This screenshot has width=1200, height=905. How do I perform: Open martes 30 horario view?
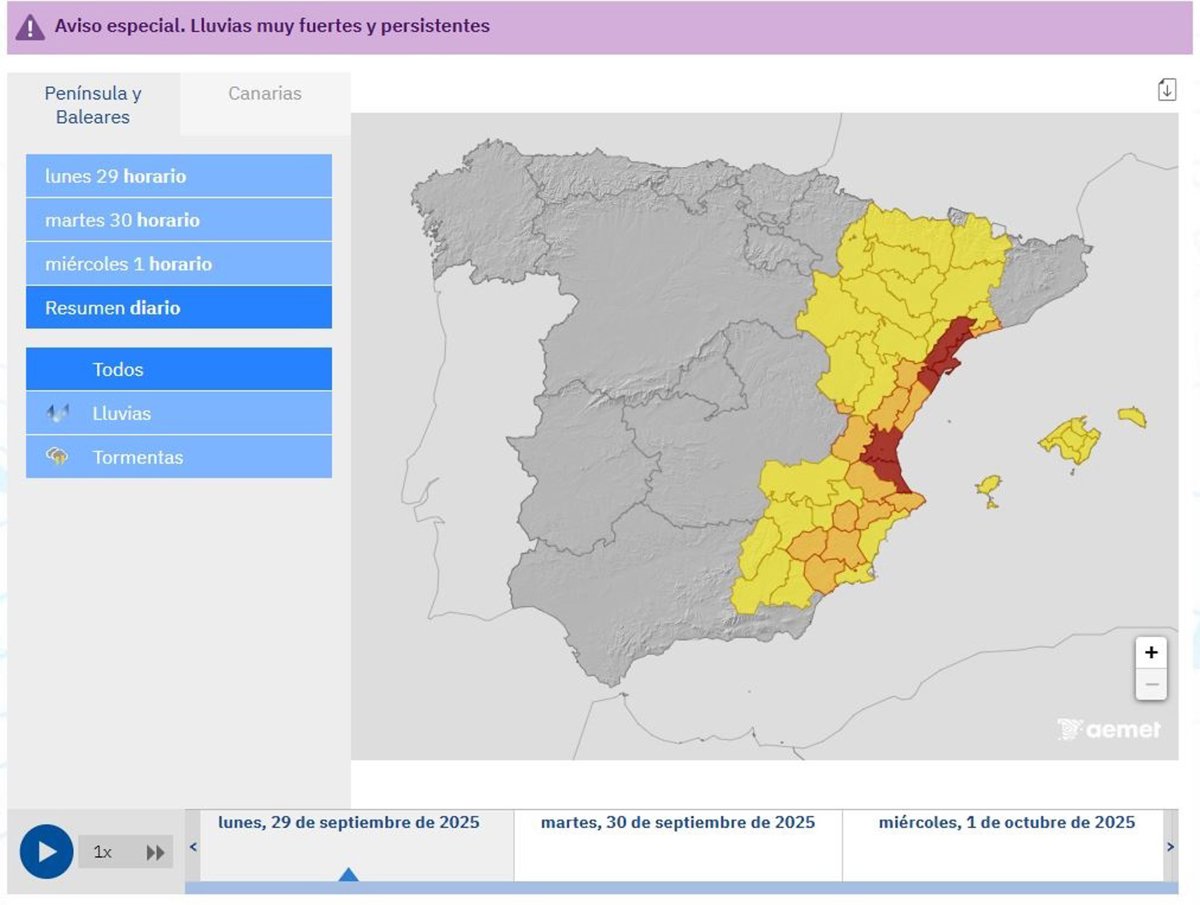[x=179, y=220]
